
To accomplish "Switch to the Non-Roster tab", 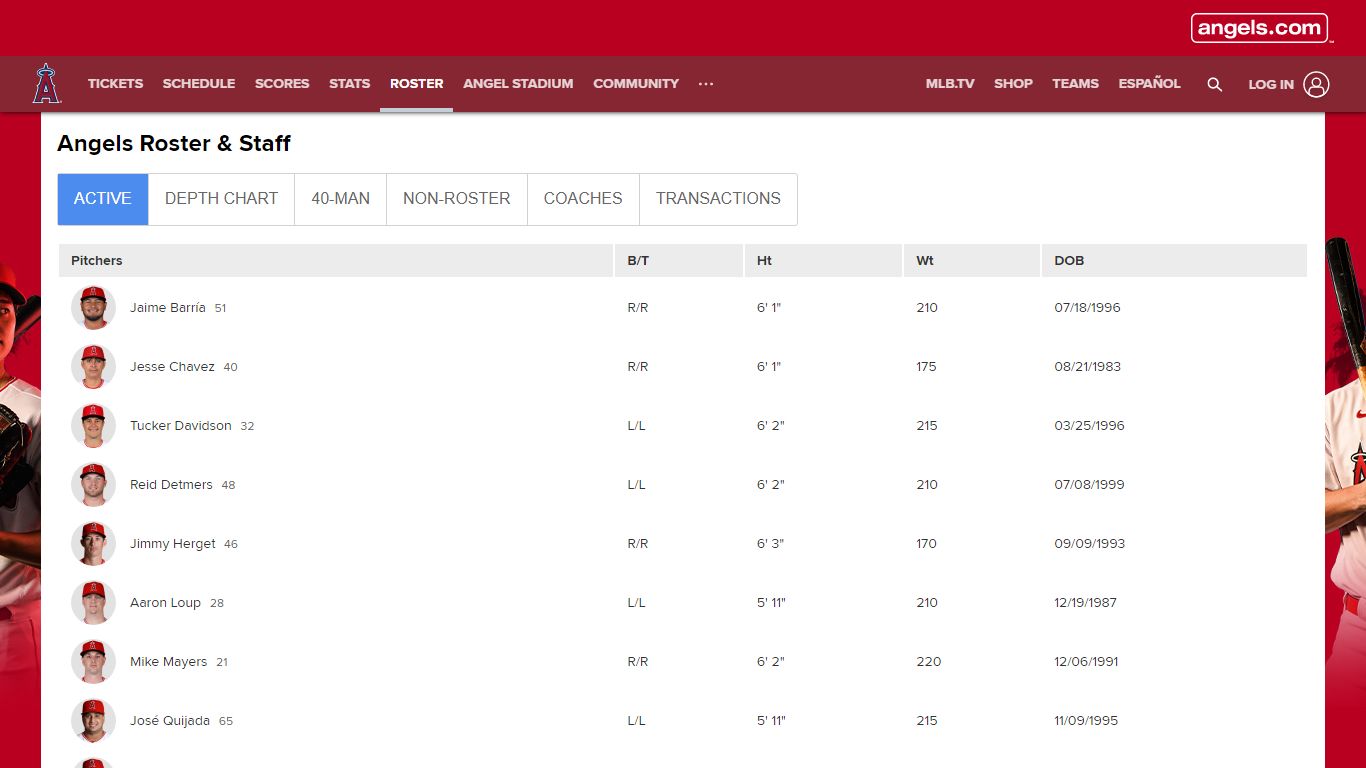I will [457, 199].
